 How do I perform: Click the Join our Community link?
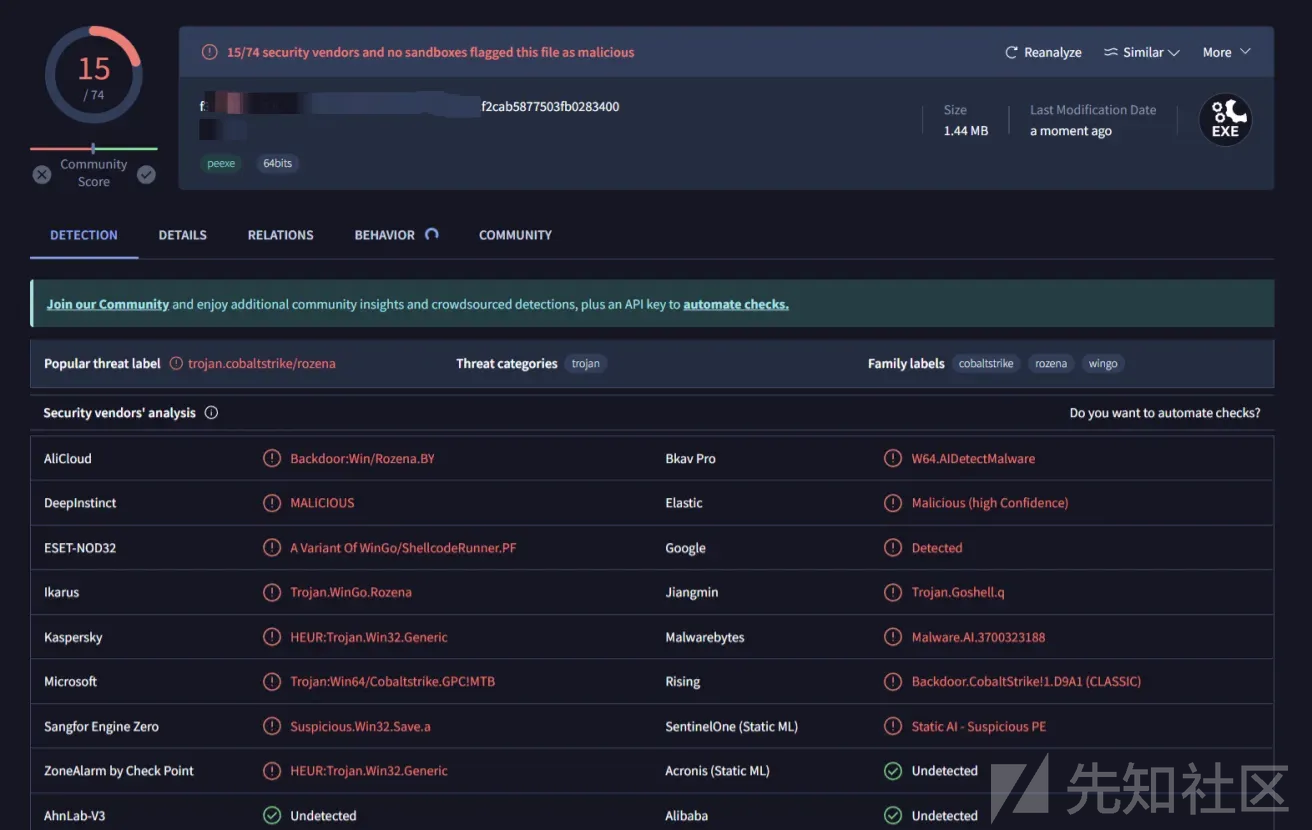point(108,304)
